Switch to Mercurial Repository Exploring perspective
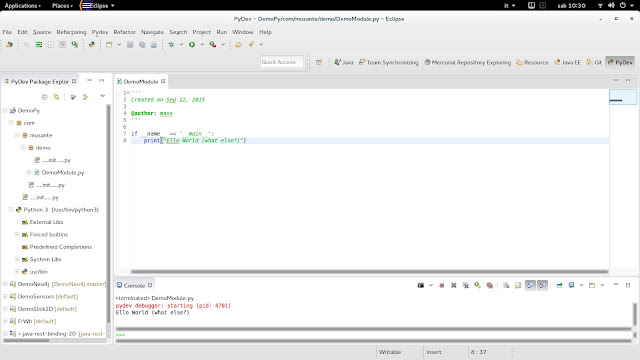640x360 pixels. 468,62
